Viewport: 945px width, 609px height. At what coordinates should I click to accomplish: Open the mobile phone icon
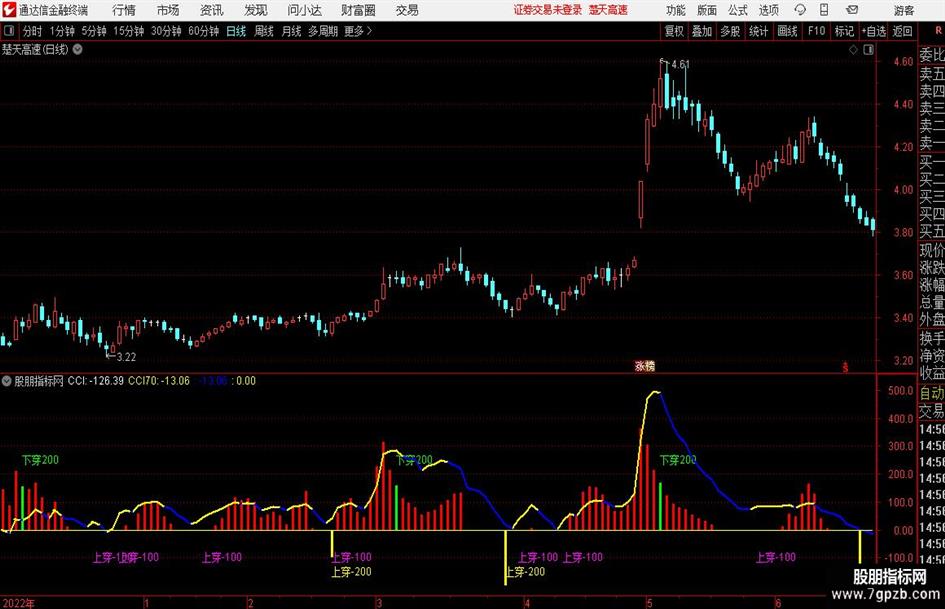tap(824, 10)
